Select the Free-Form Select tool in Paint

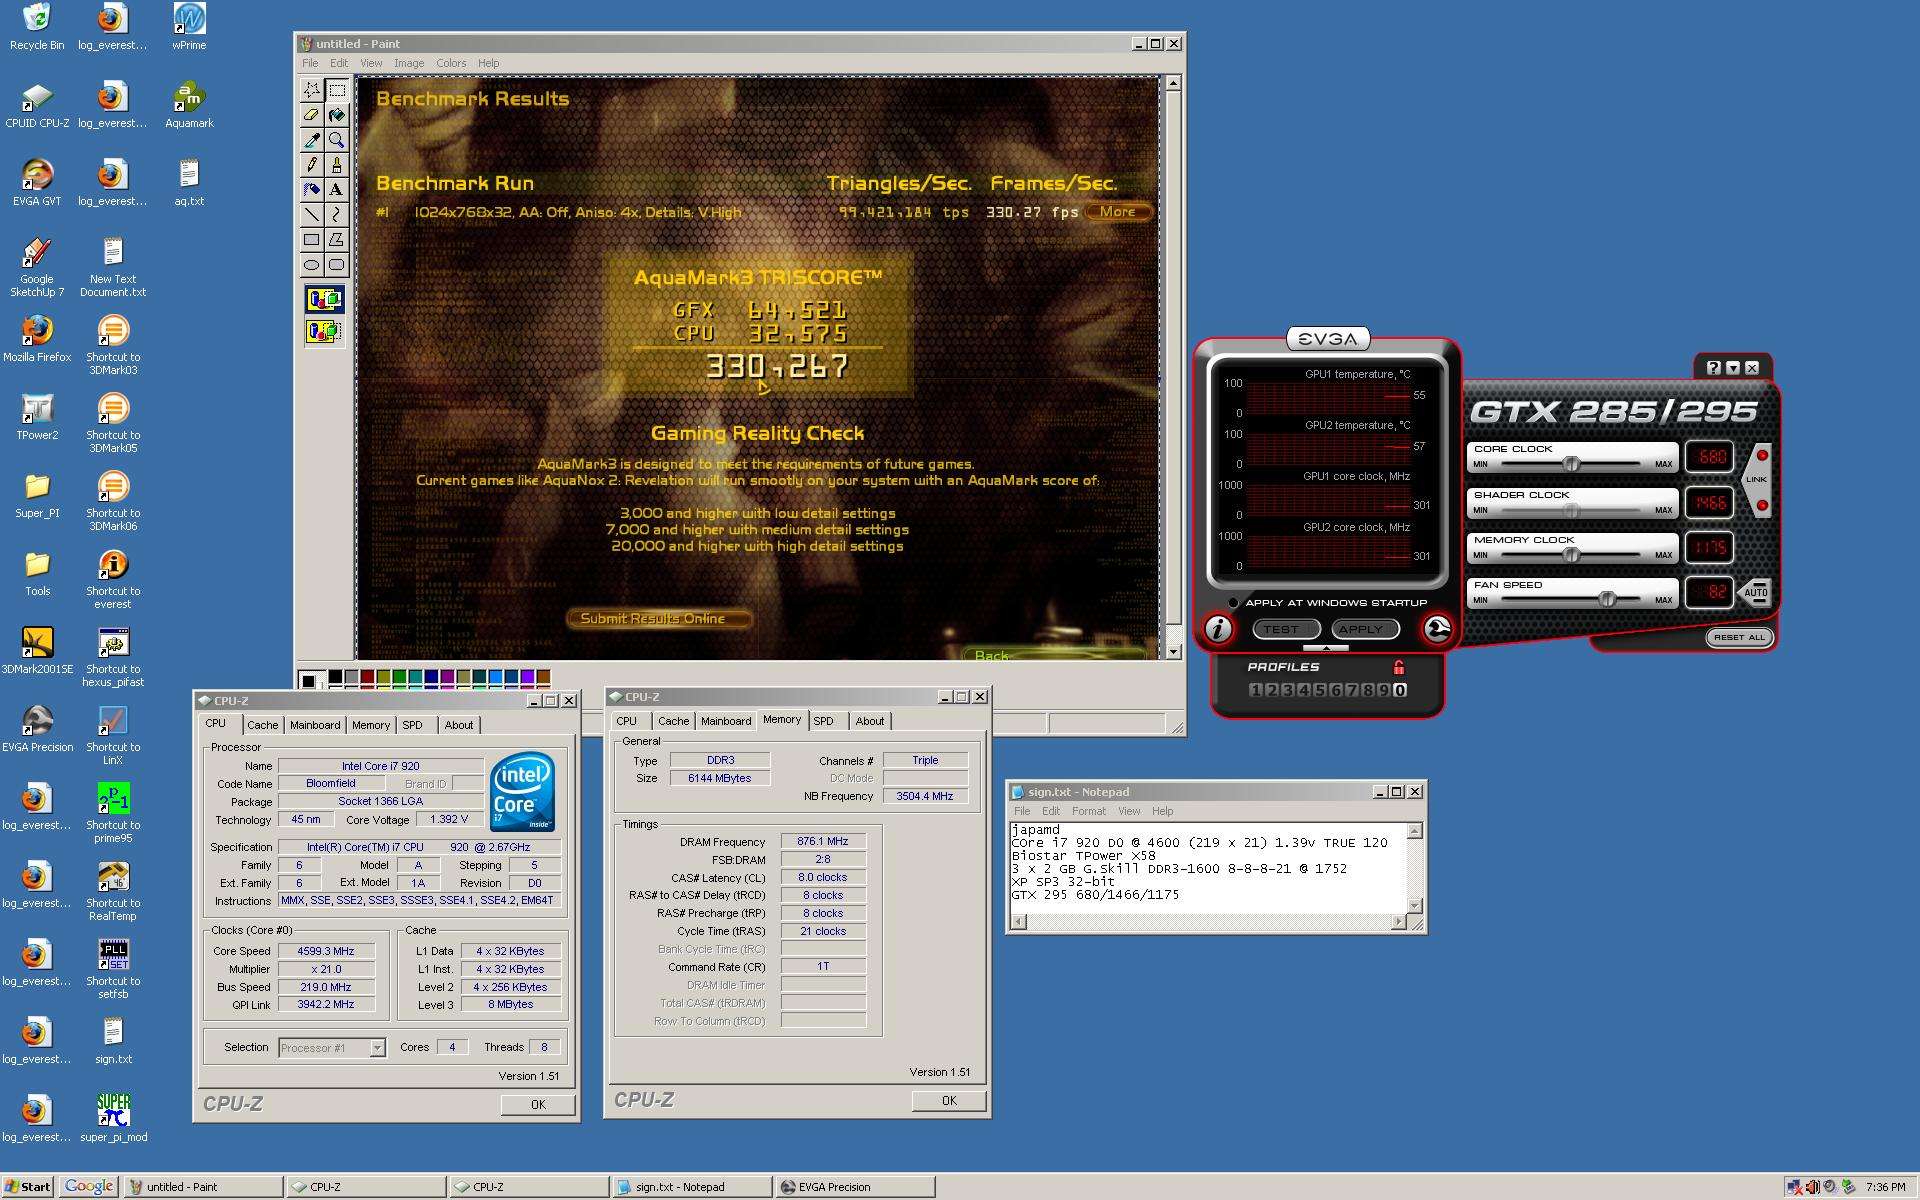pyautogui.click(x=312, y=90)
